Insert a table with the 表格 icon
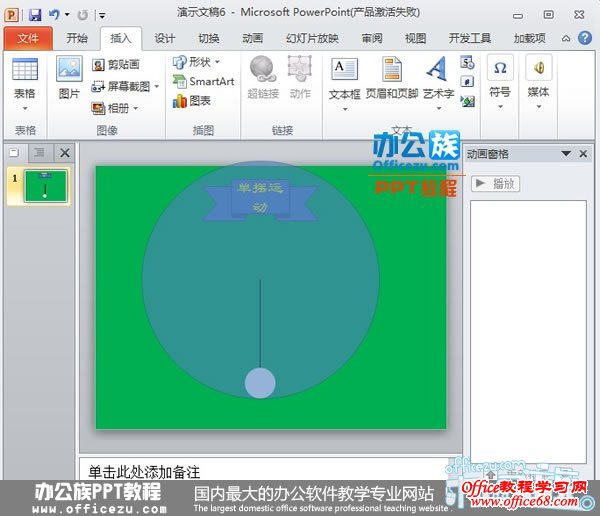 25,78
